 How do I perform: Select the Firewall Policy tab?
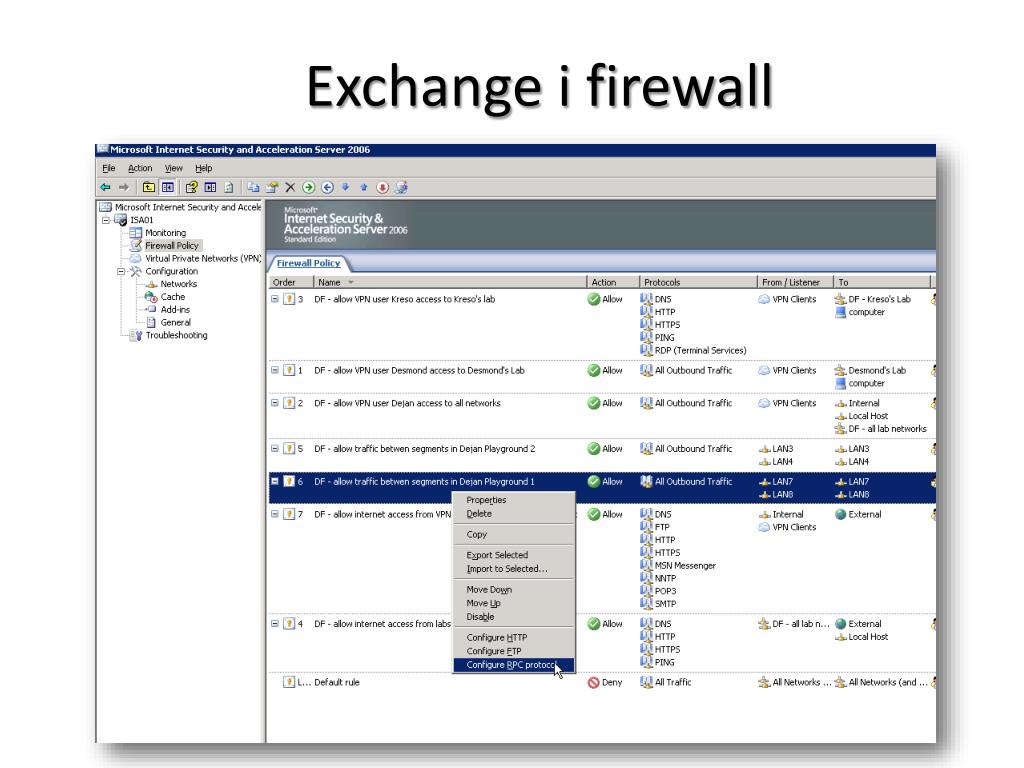(308, 263)
